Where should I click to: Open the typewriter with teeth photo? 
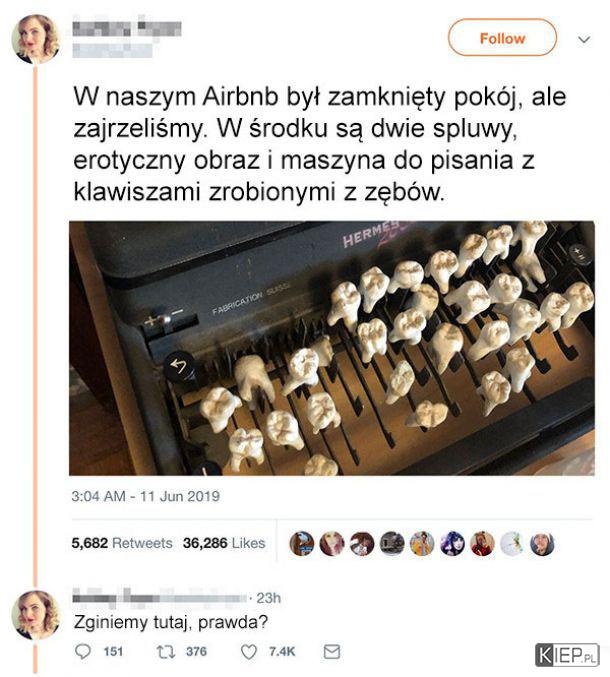(332, 348)
